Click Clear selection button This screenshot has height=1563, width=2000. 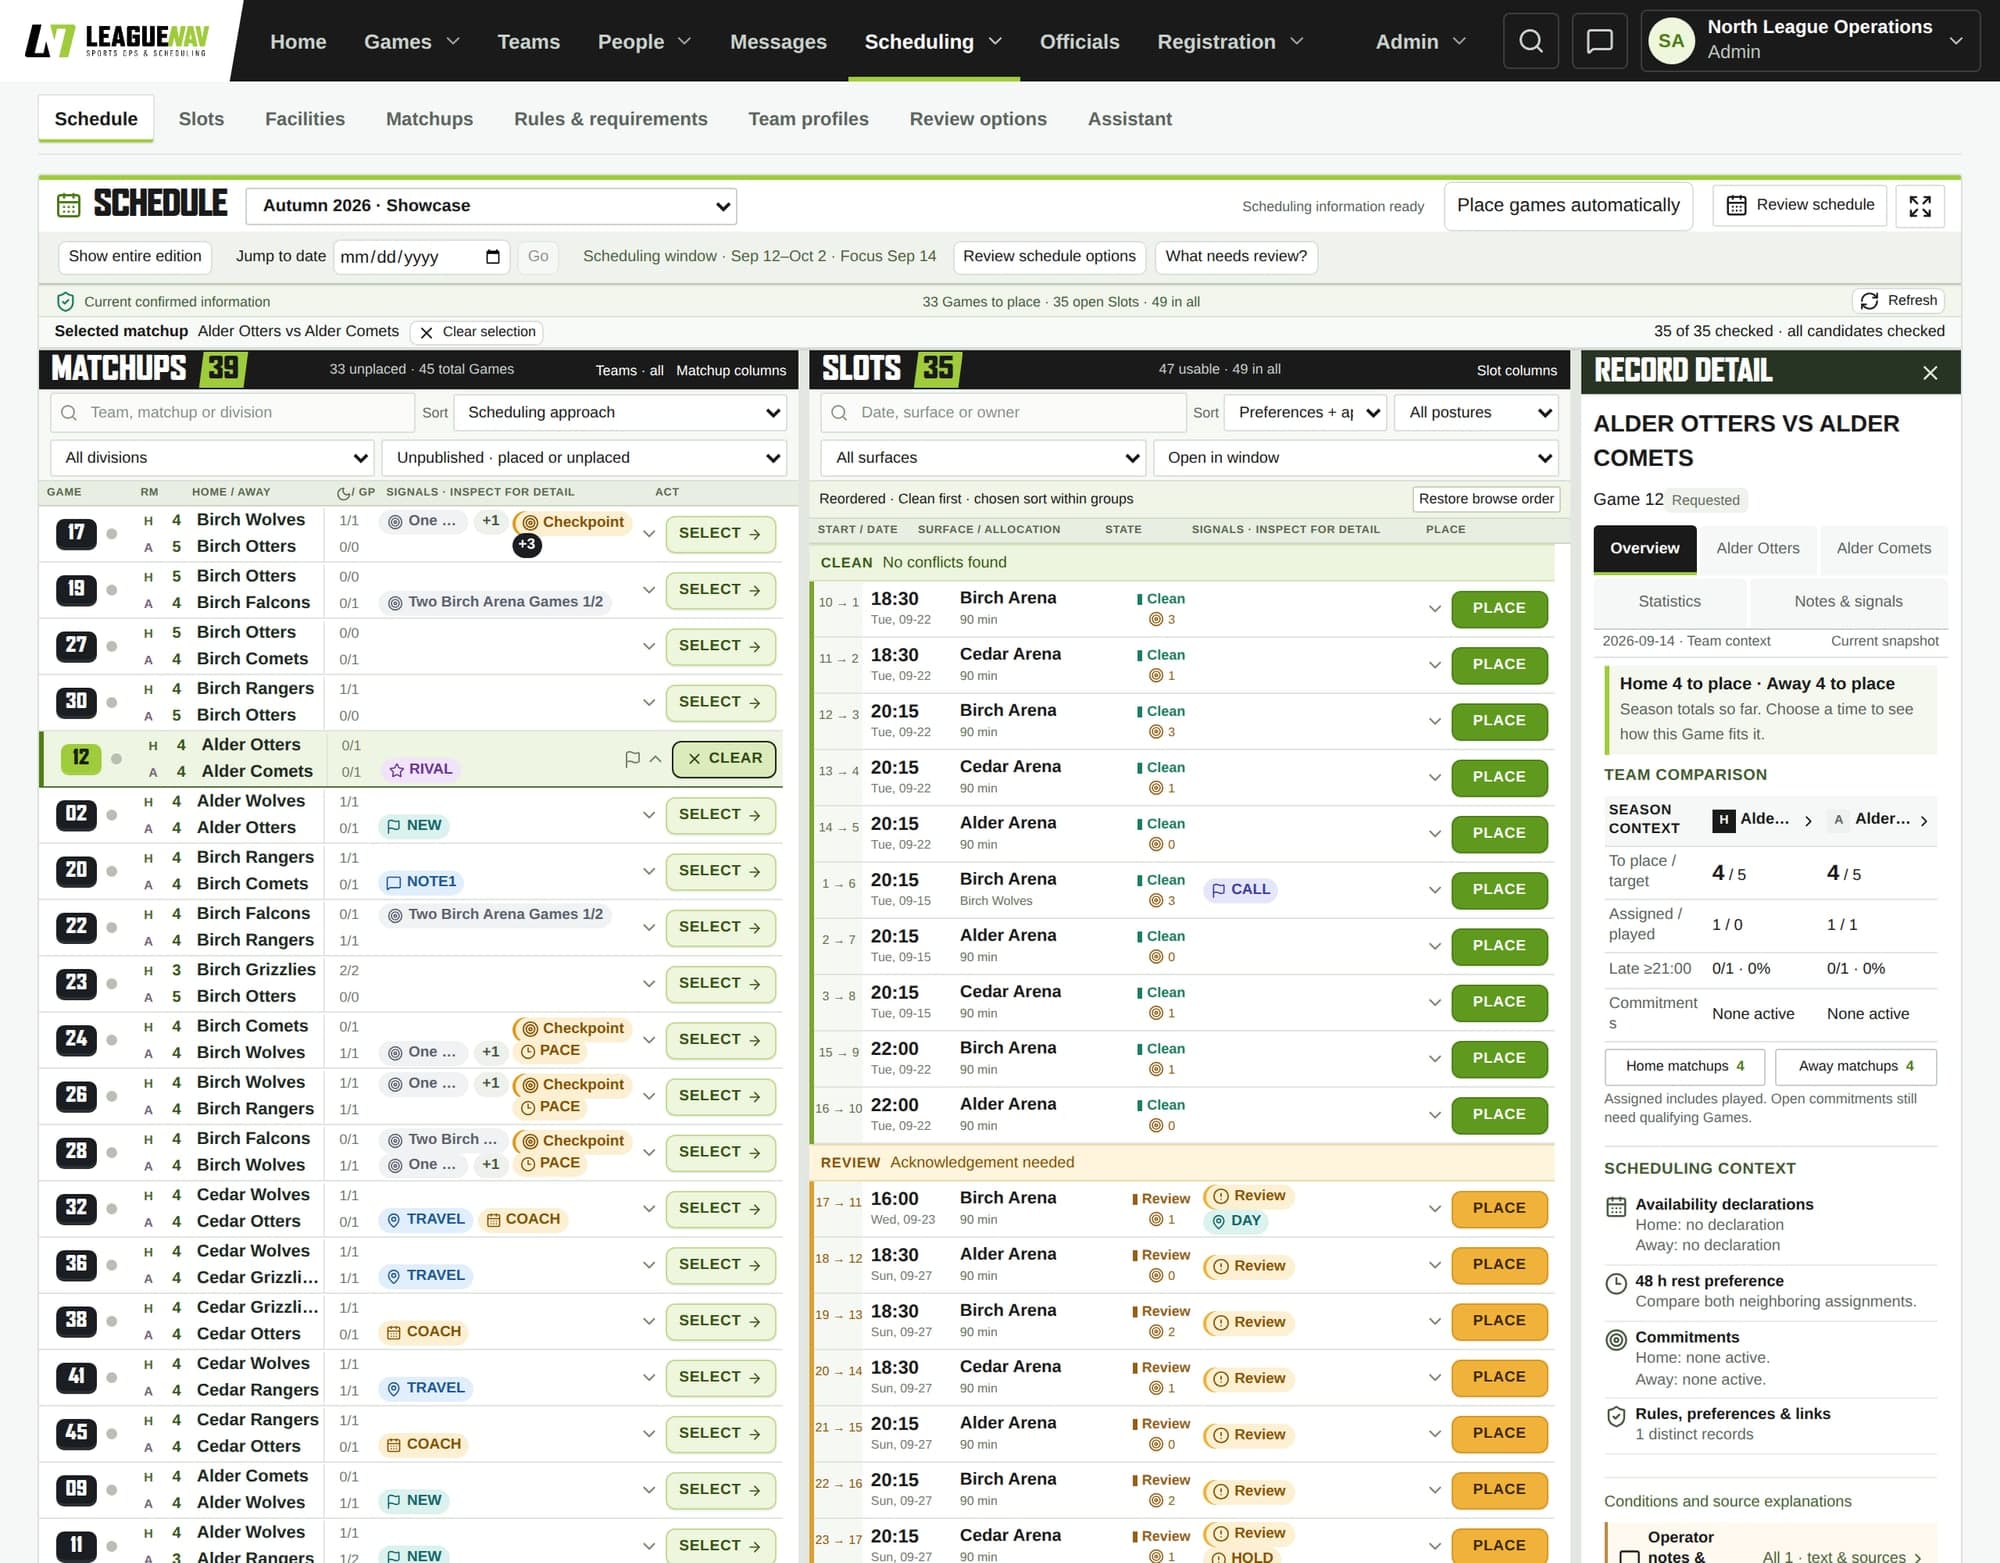click(478, 332)
